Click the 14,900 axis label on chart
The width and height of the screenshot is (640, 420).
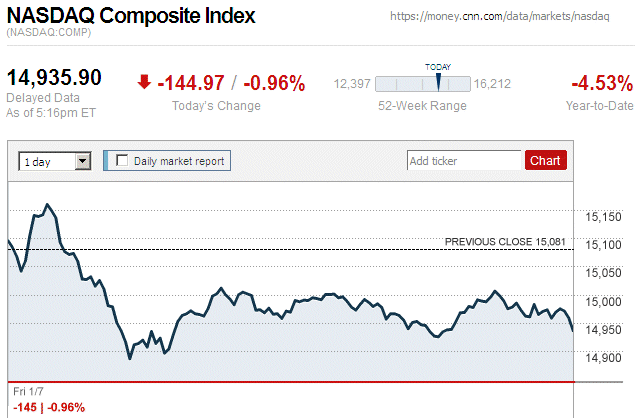pyautogui.click(x=602, y=358)
